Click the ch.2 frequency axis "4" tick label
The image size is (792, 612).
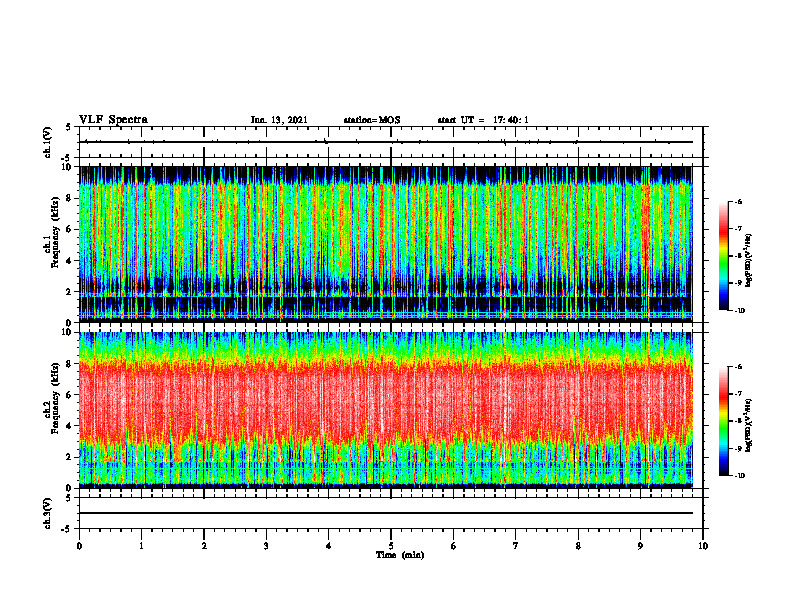point(69,426)
